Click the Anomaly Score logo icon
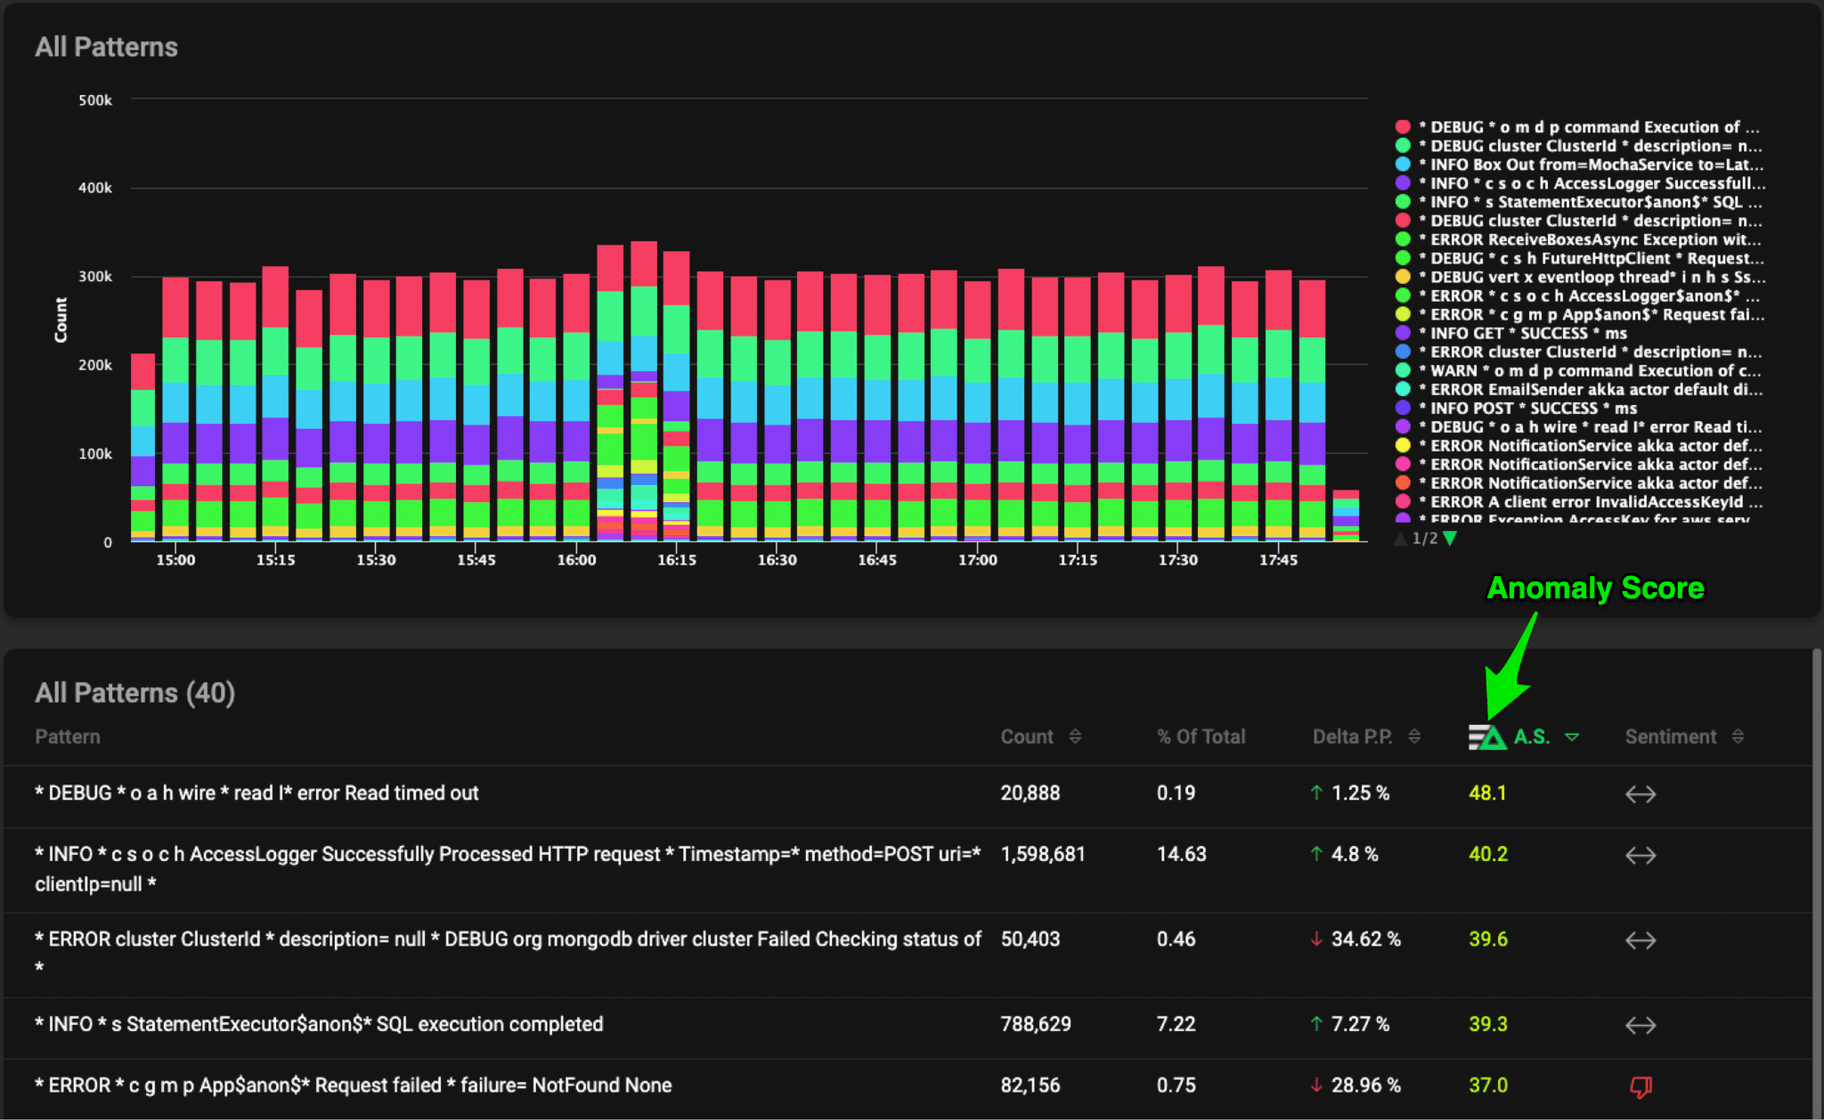This screenshot has width=1824, height=1120. click(1487, 738)
